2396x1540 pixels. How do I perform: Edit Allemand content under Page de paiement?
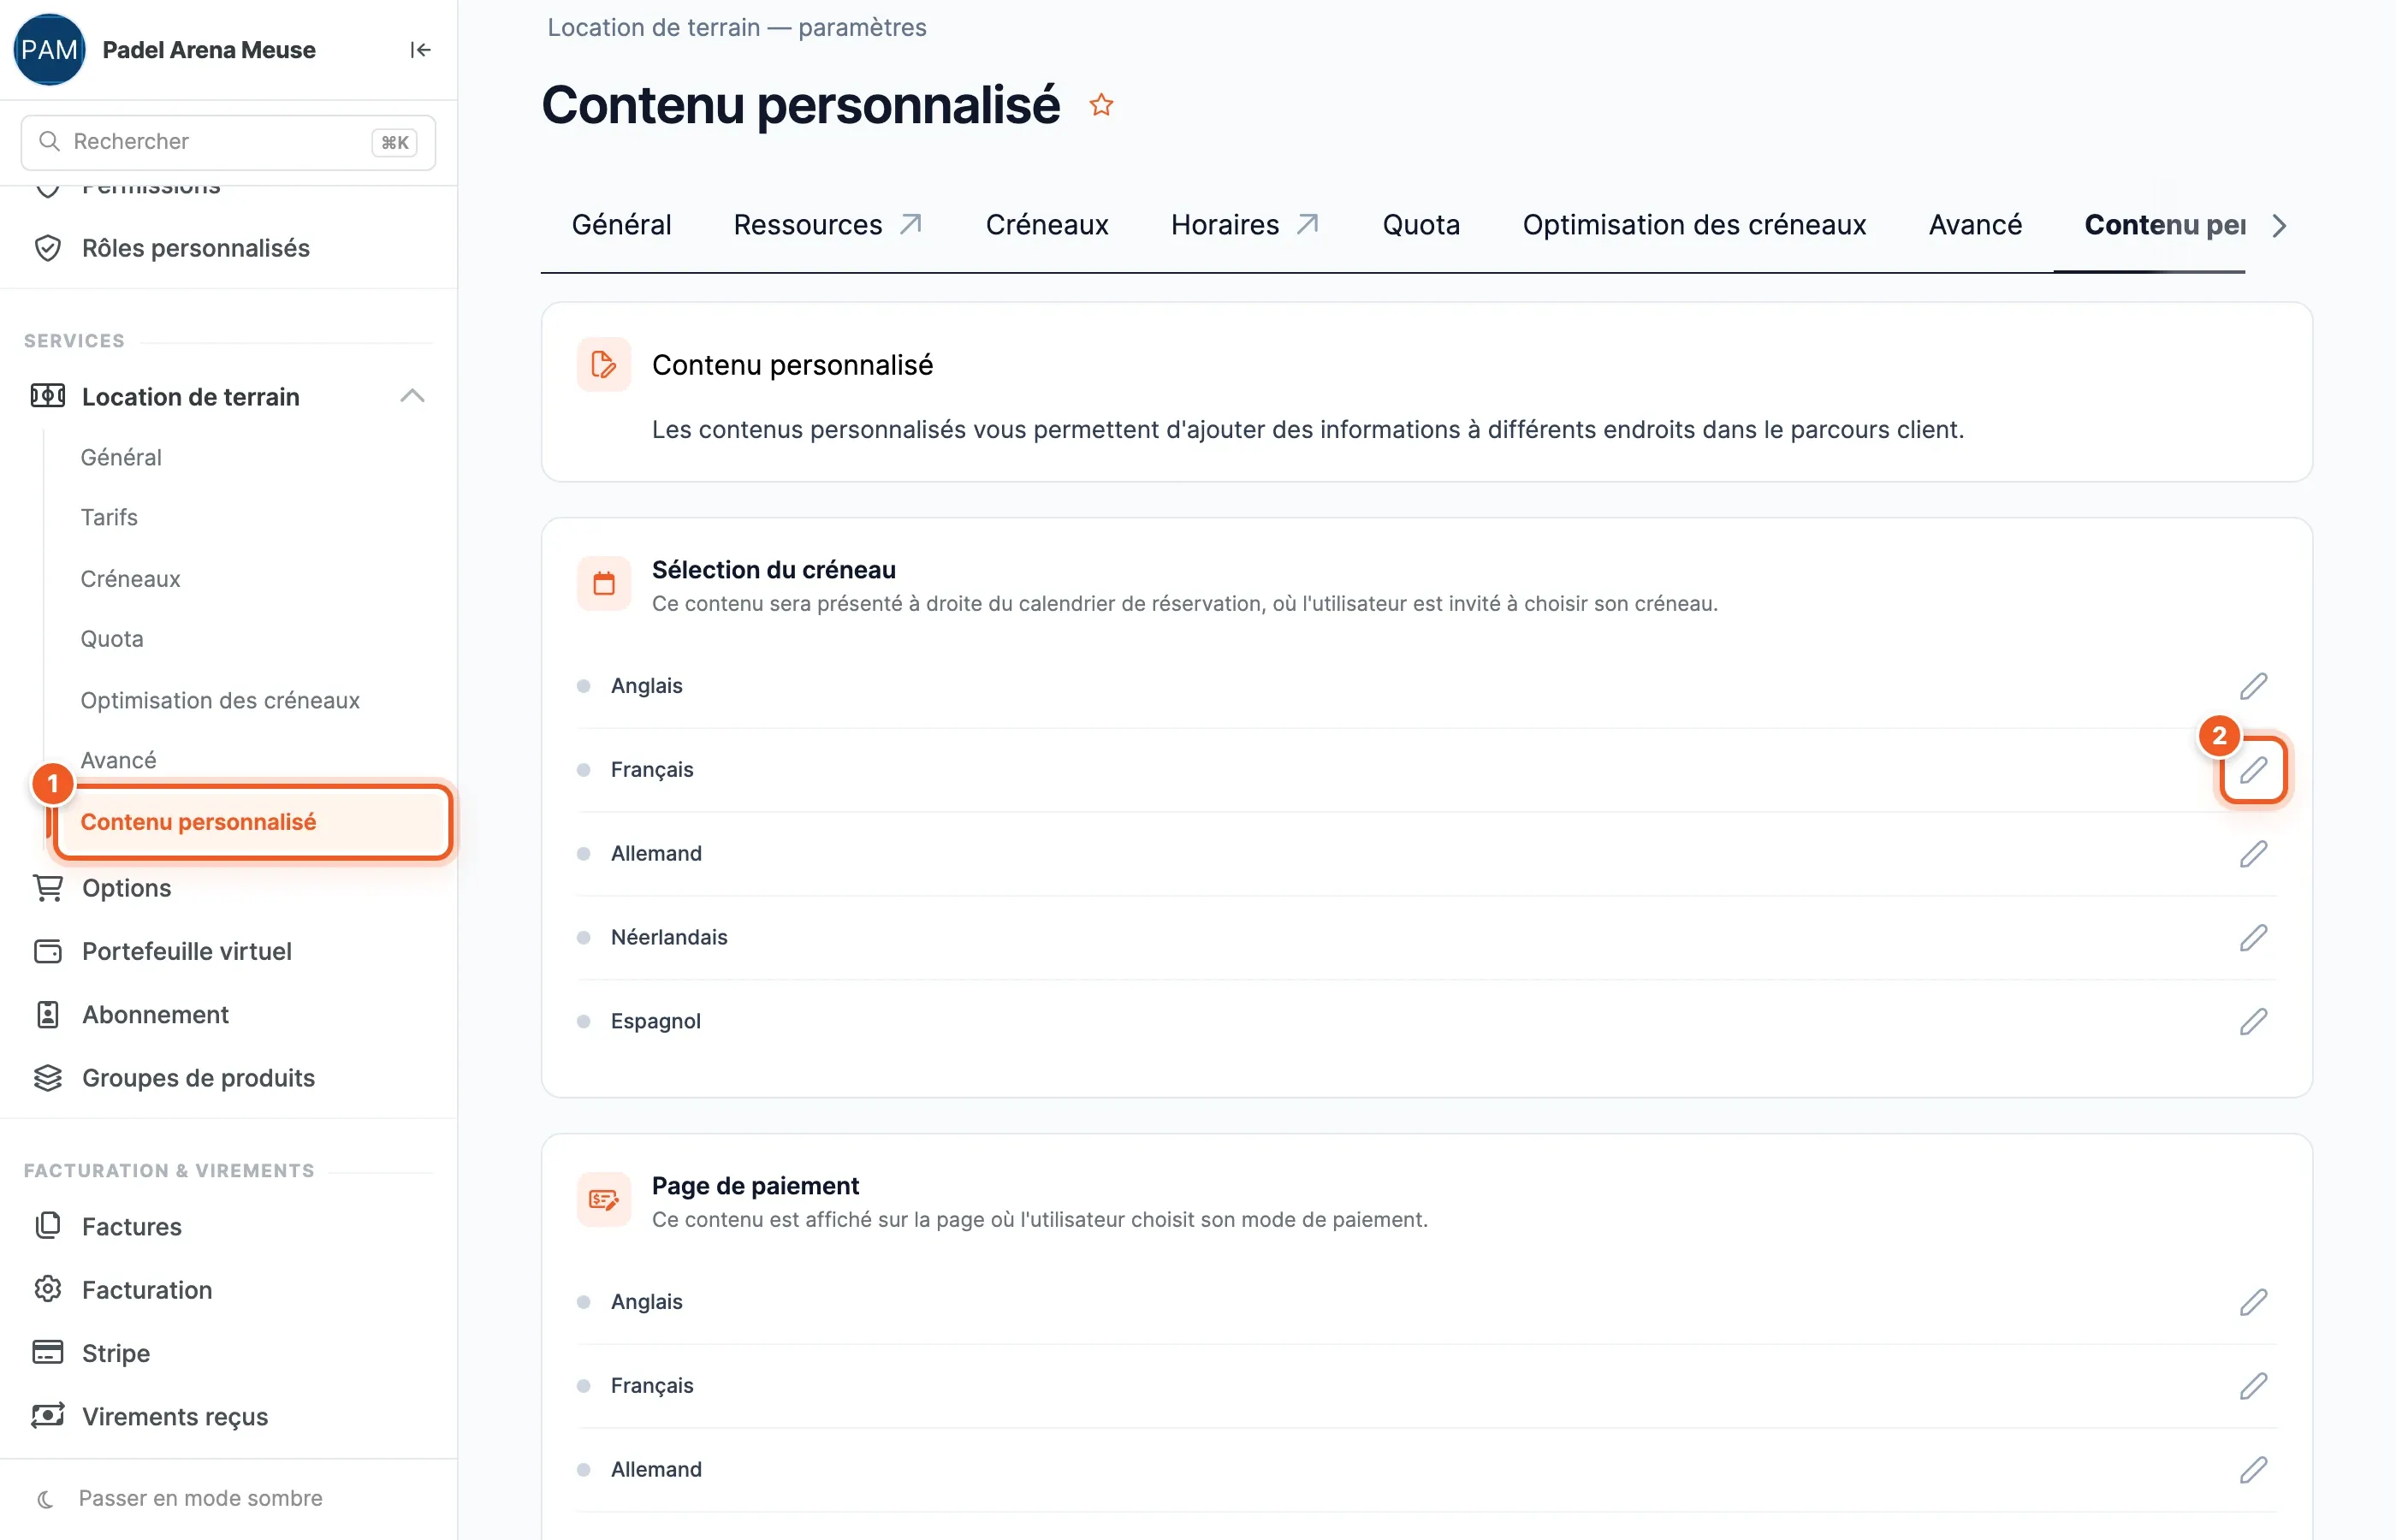click(x=2253, y=1470)
